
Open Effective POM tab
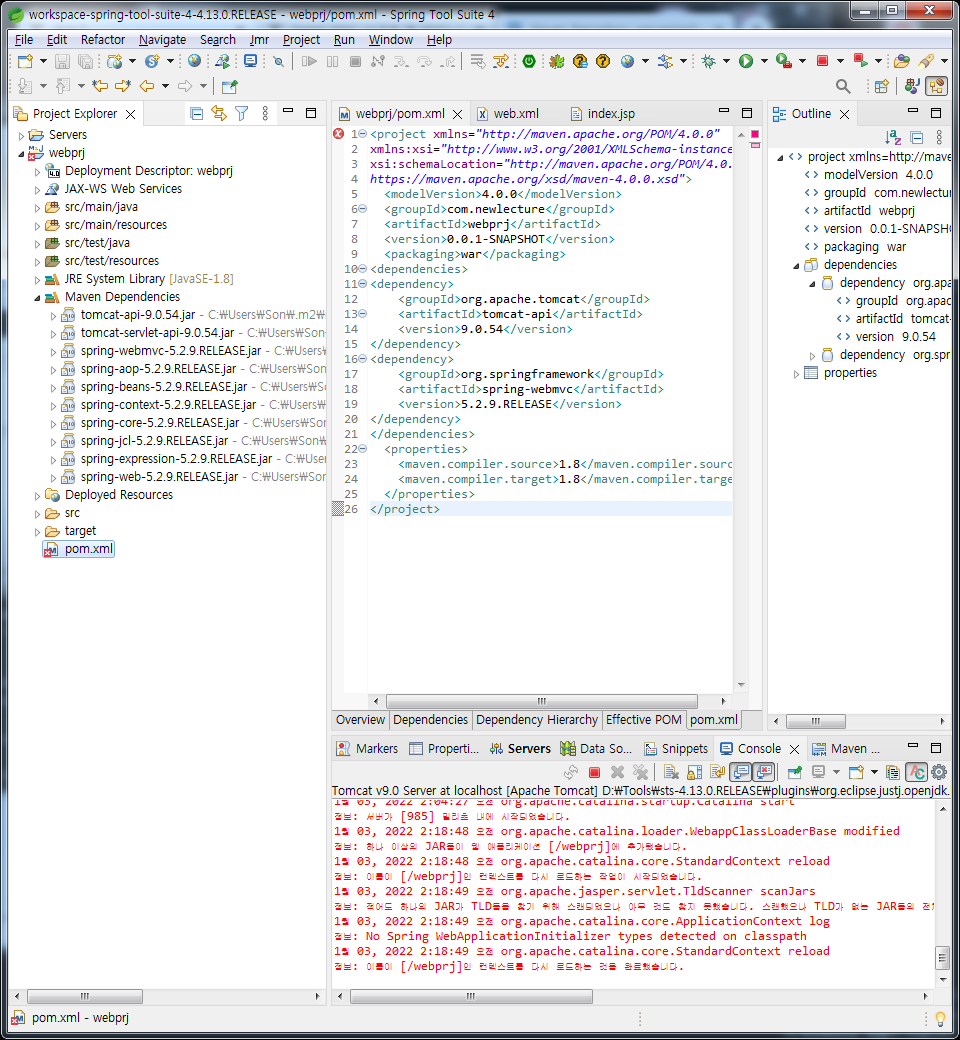[x=644, y=720]
